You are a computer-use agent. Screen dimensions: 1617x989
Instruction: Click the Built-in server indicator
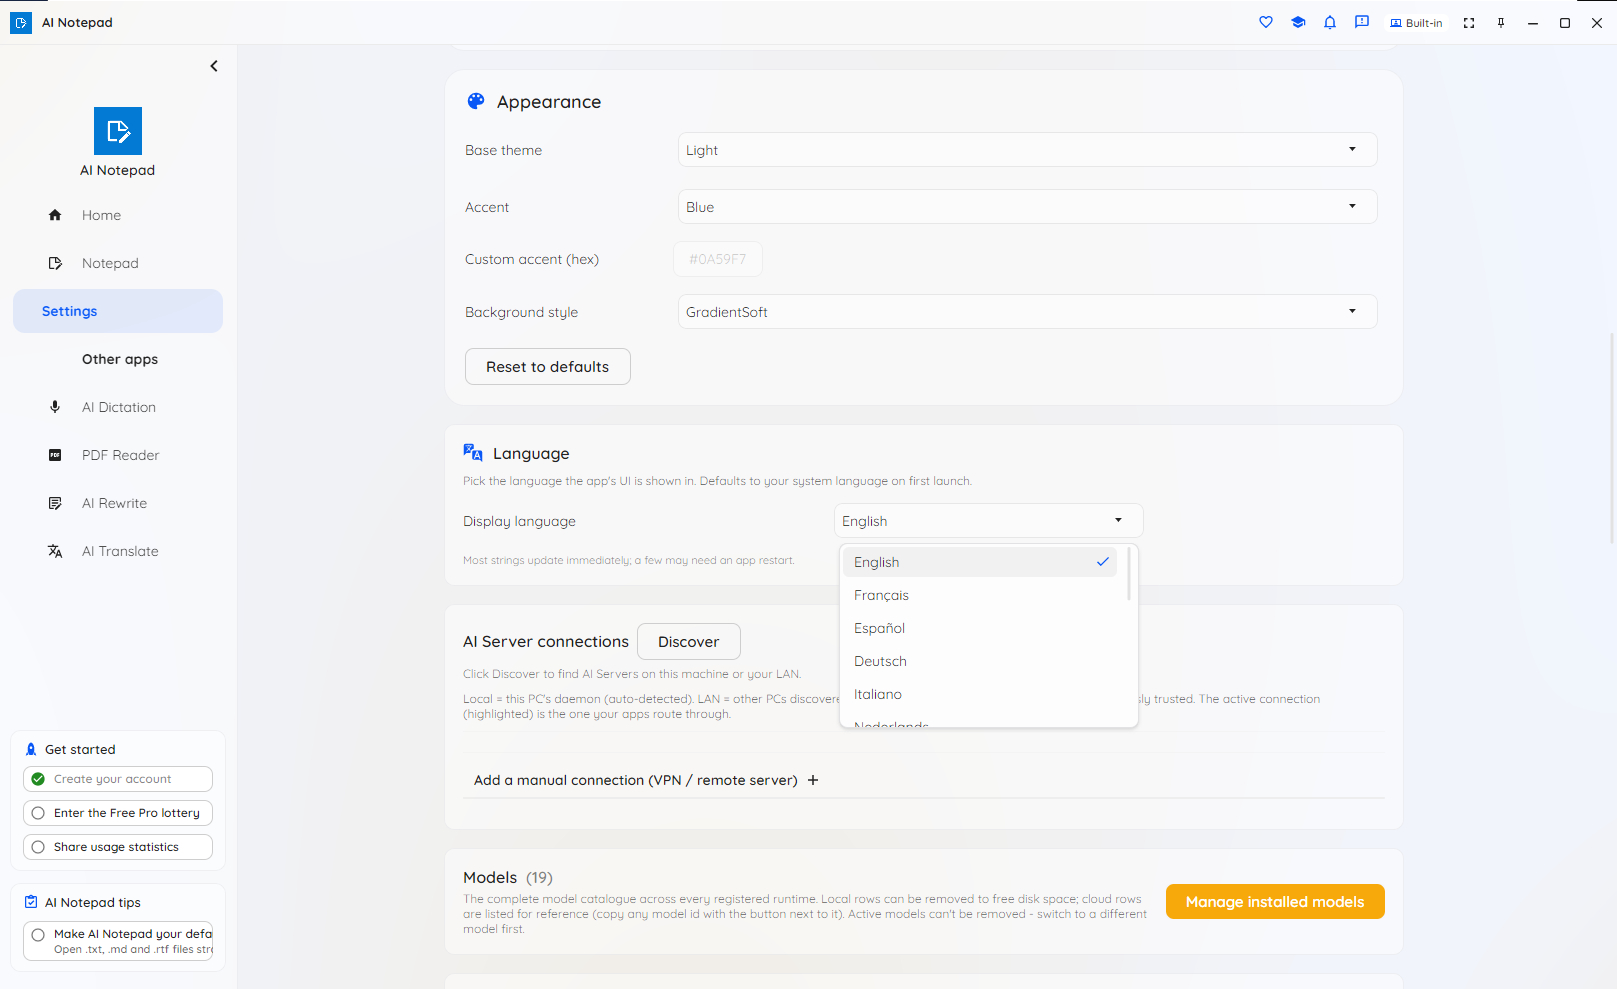tap(1416, 23)
